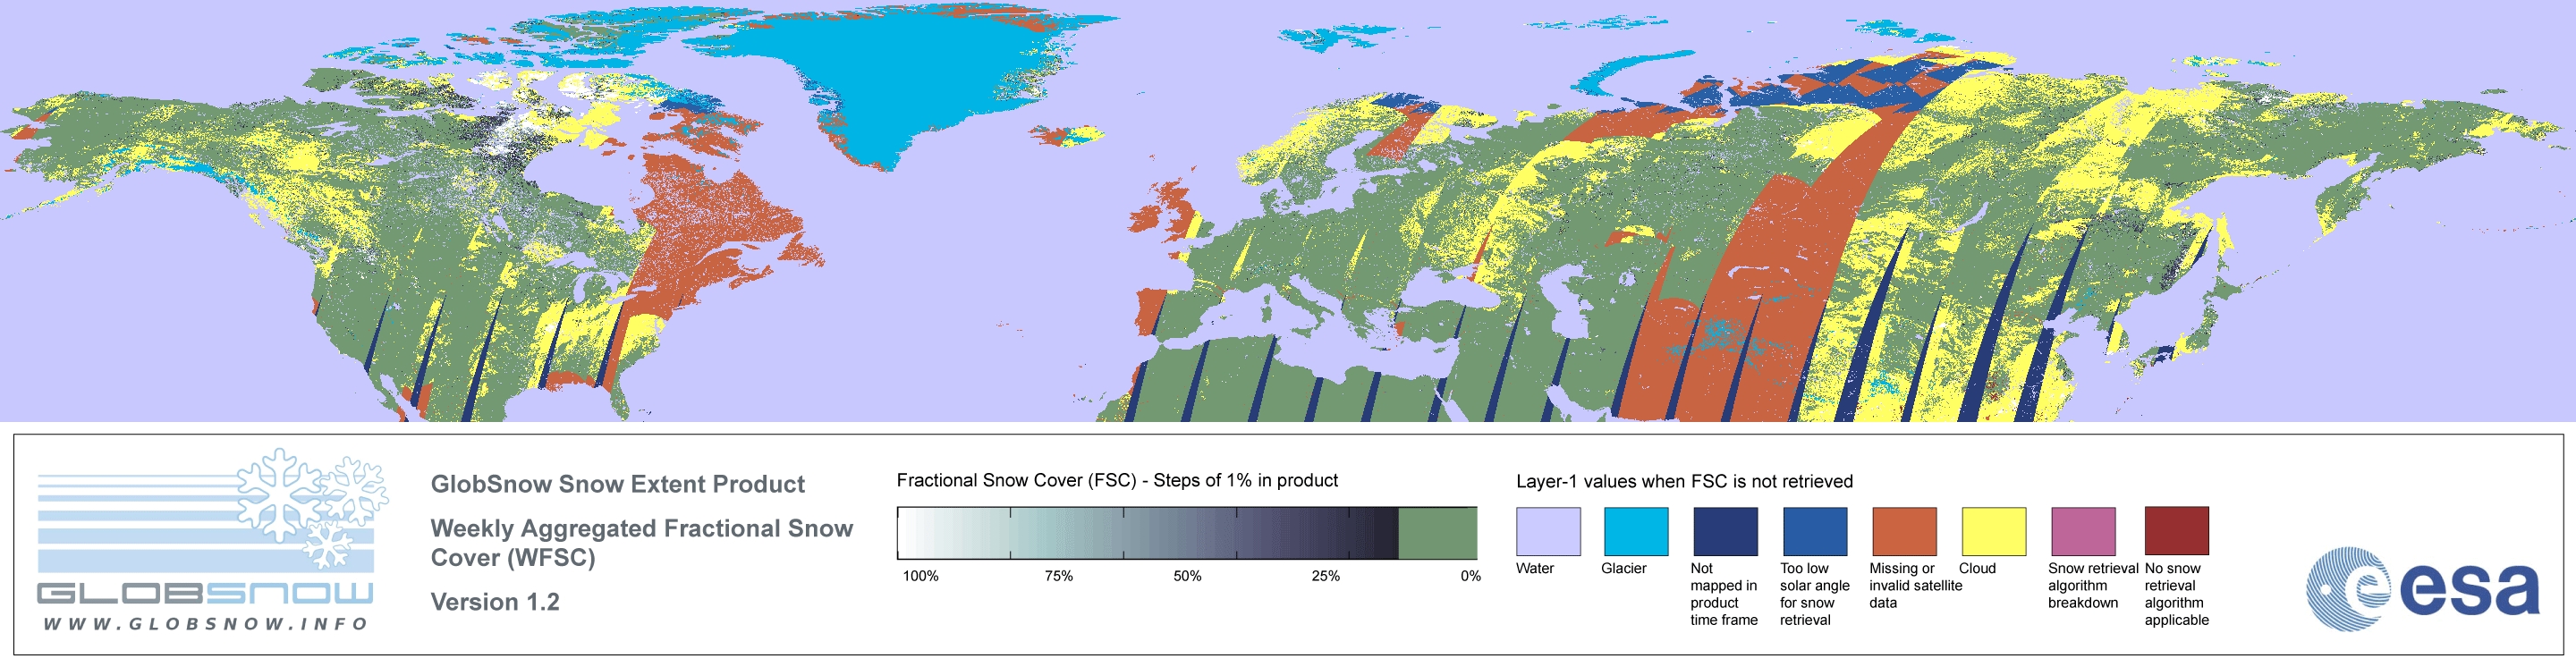The height and width of the screenshot is (667, 2576).
Task: Open the WWW.GLOBSNOW.INFO link text
Action: pos(206,624)
